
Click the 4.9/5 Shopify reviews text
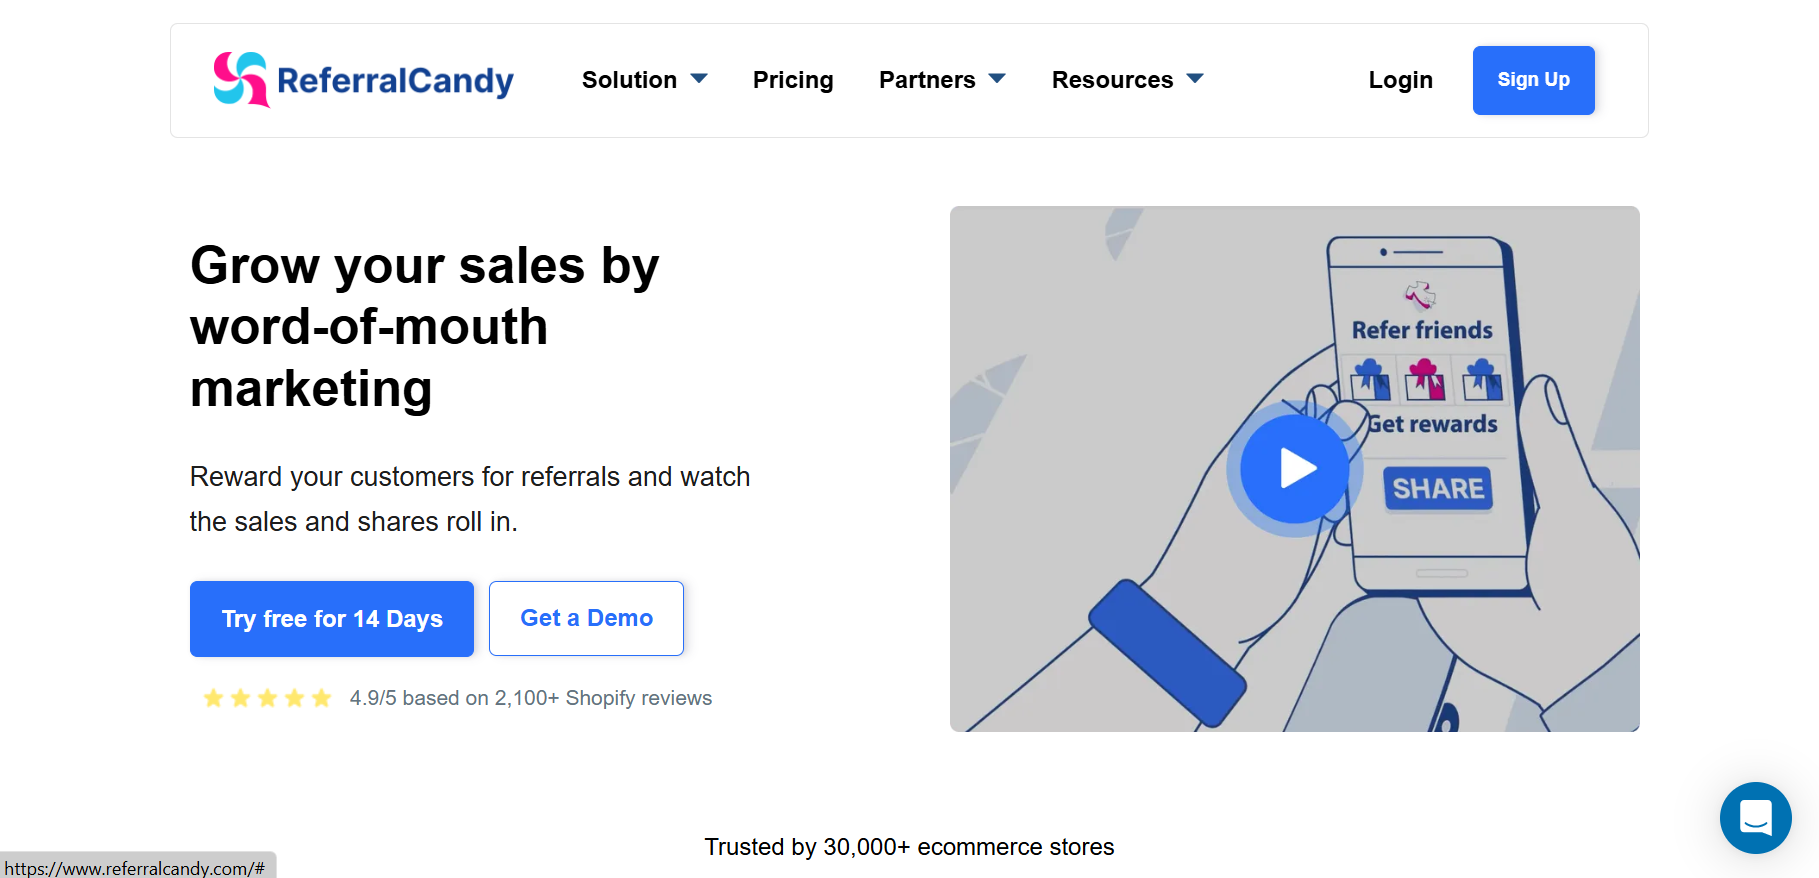click(x=530, y=698)
